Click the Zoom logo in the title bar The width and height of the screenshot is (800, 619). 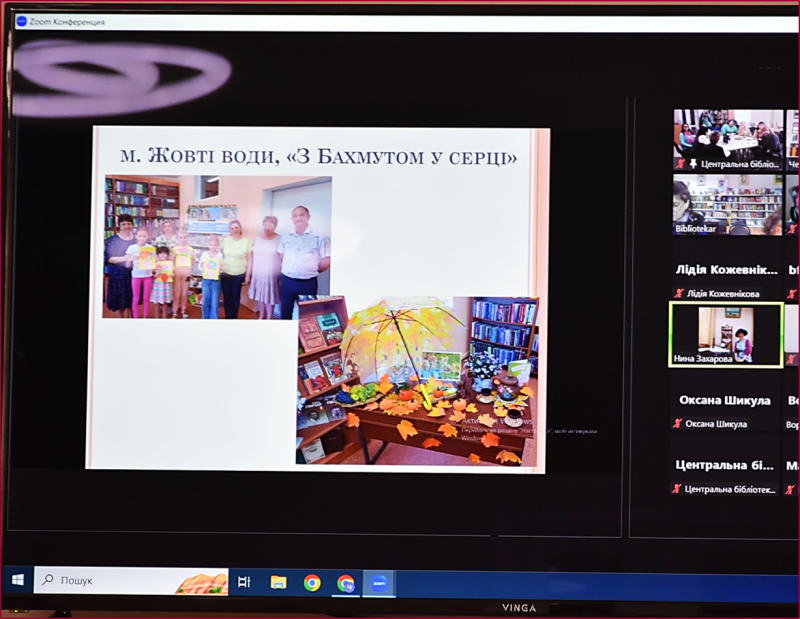coord(21,21)
